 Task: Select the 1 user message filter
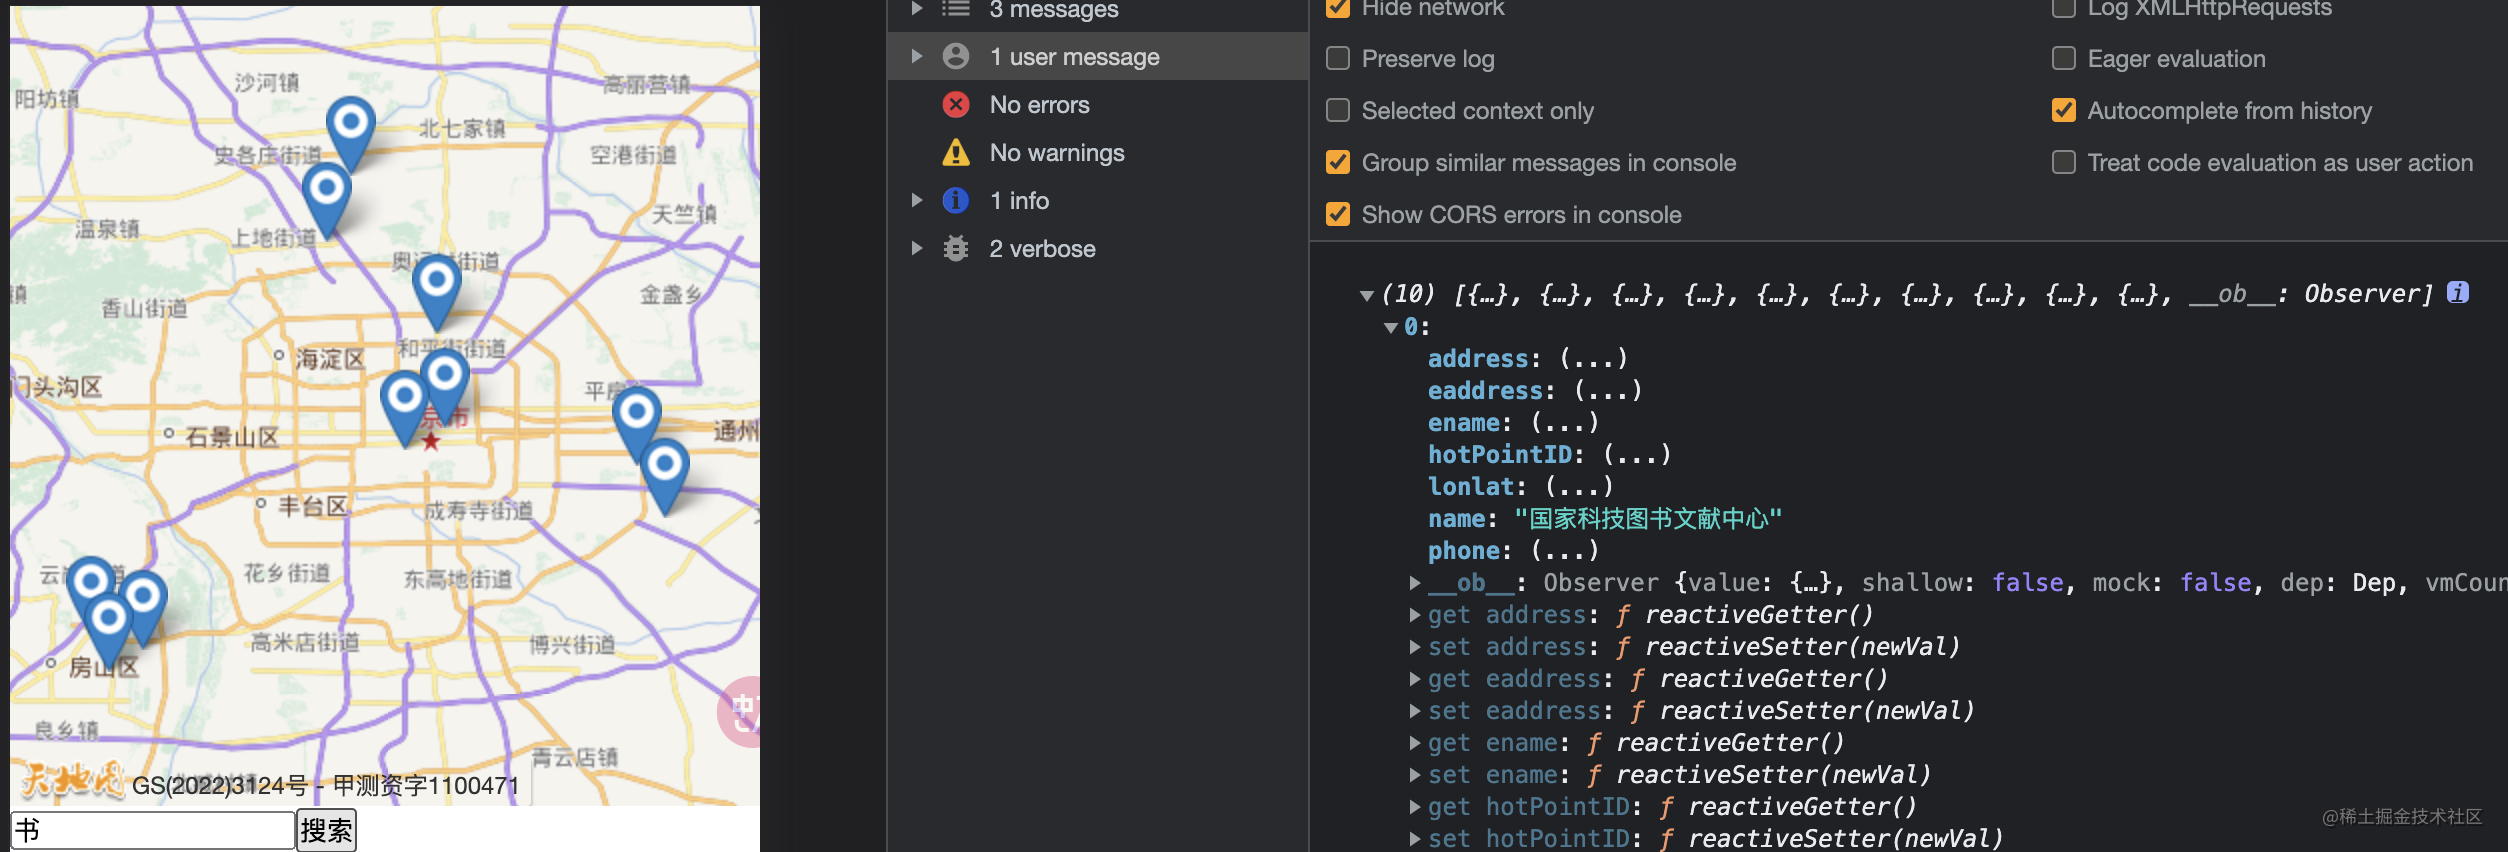1074,57
